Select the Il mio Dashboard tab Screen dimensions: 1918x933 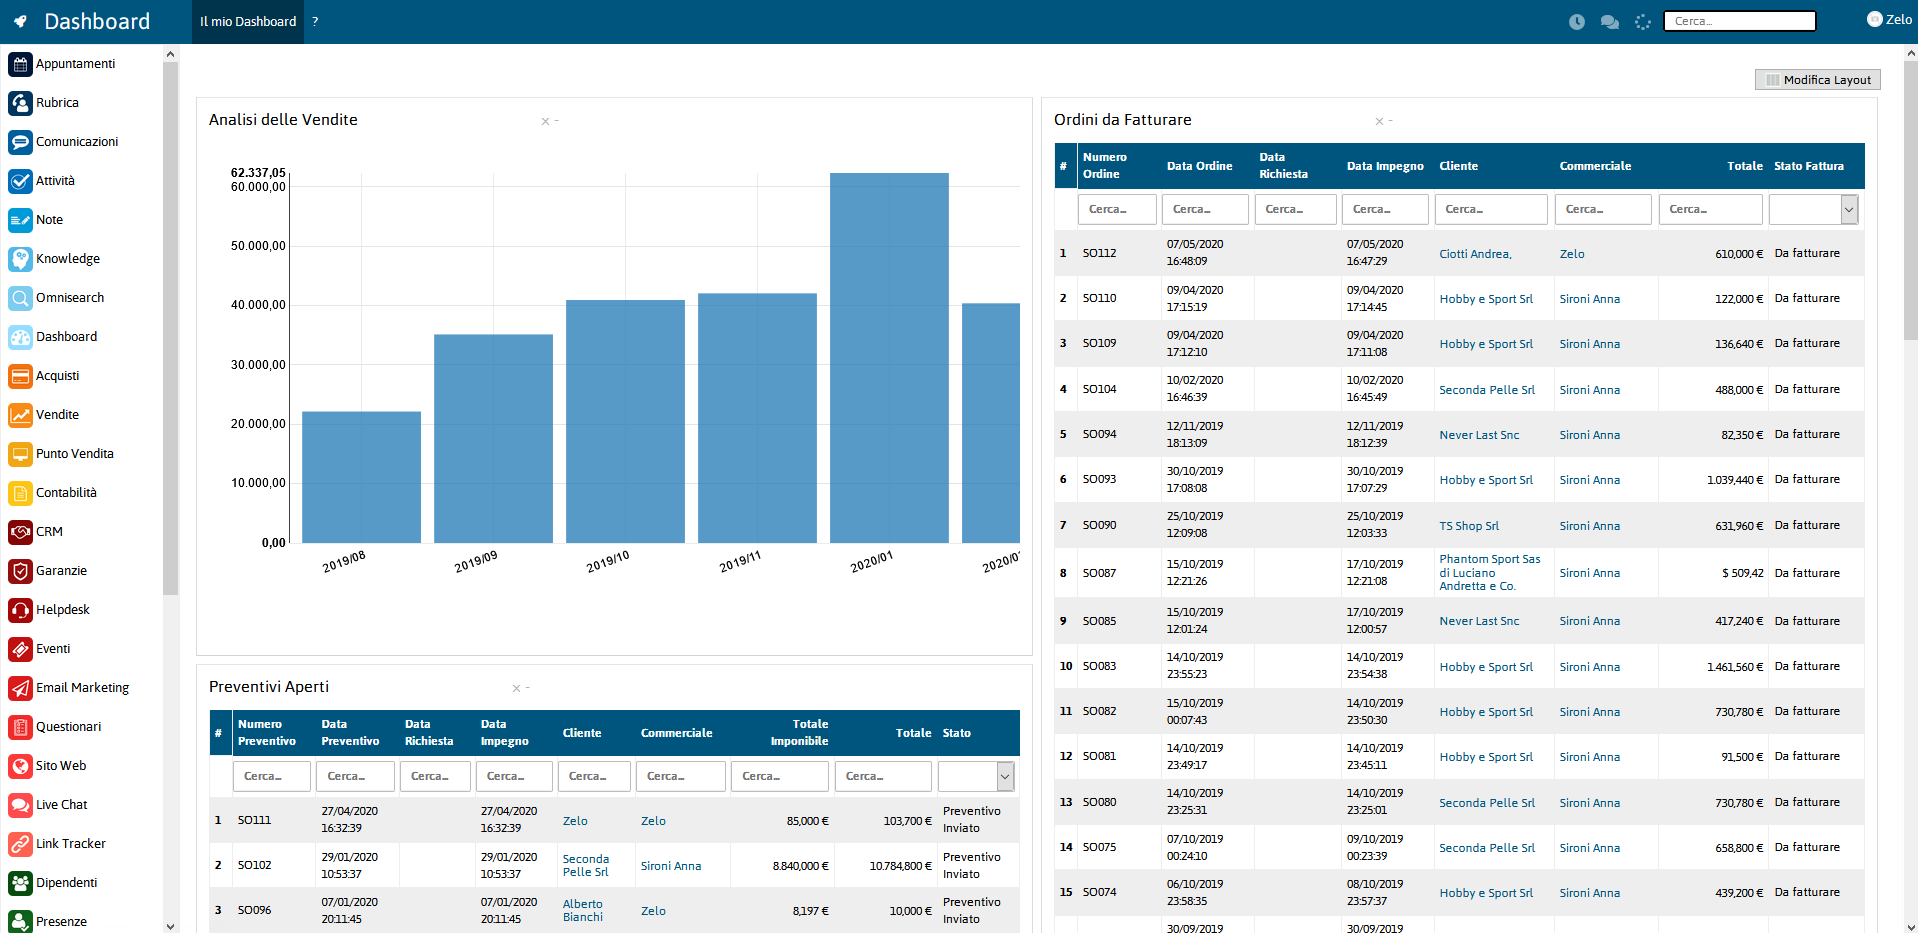[248, 21]
